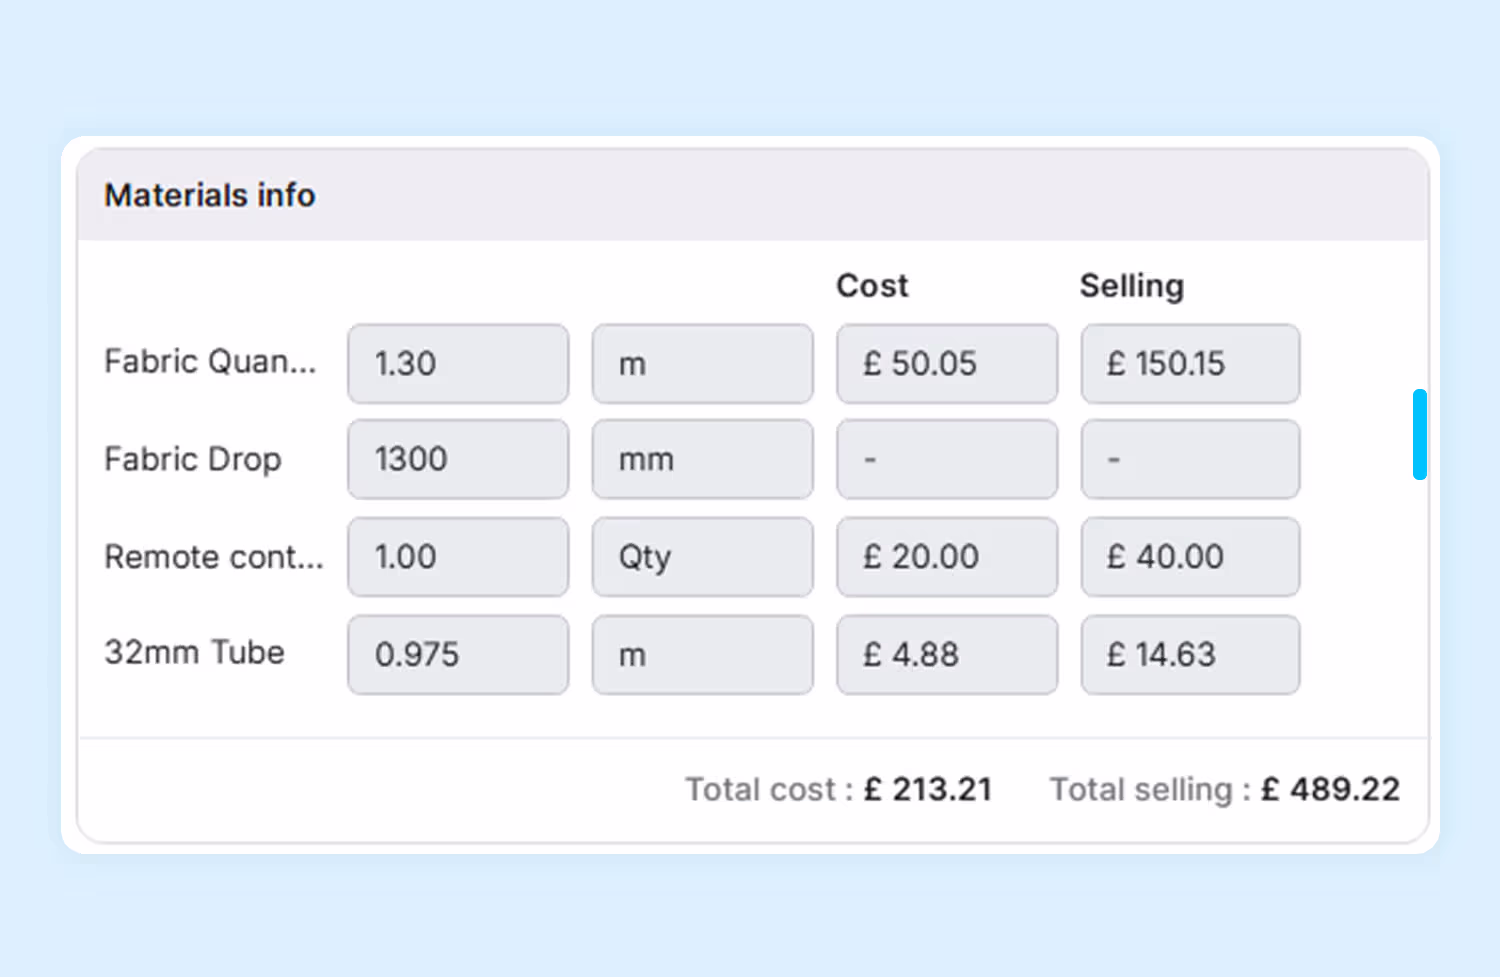Click the 32mm Tube selling £ 14.63
The height and width of the screenshot is (977, 1500).
click(x=1190, y=655)
